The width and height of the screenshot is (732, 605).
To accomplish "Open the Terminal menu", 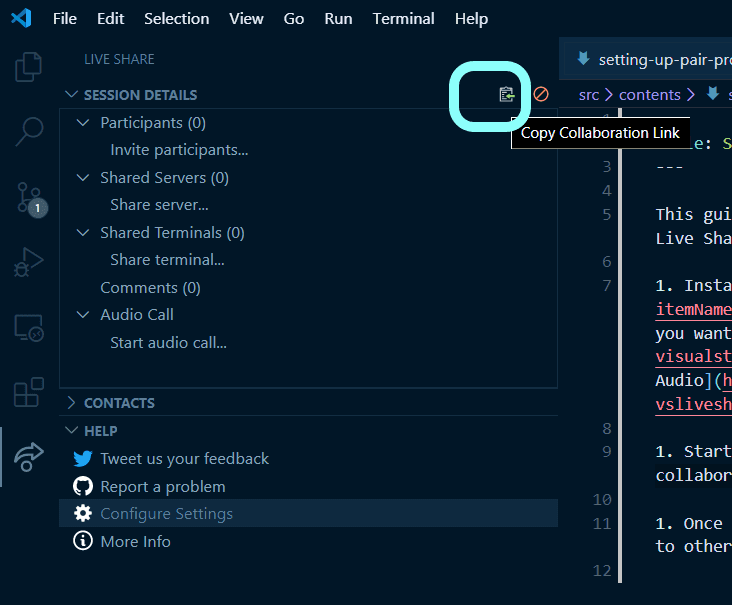I will [x=403, y=19].
